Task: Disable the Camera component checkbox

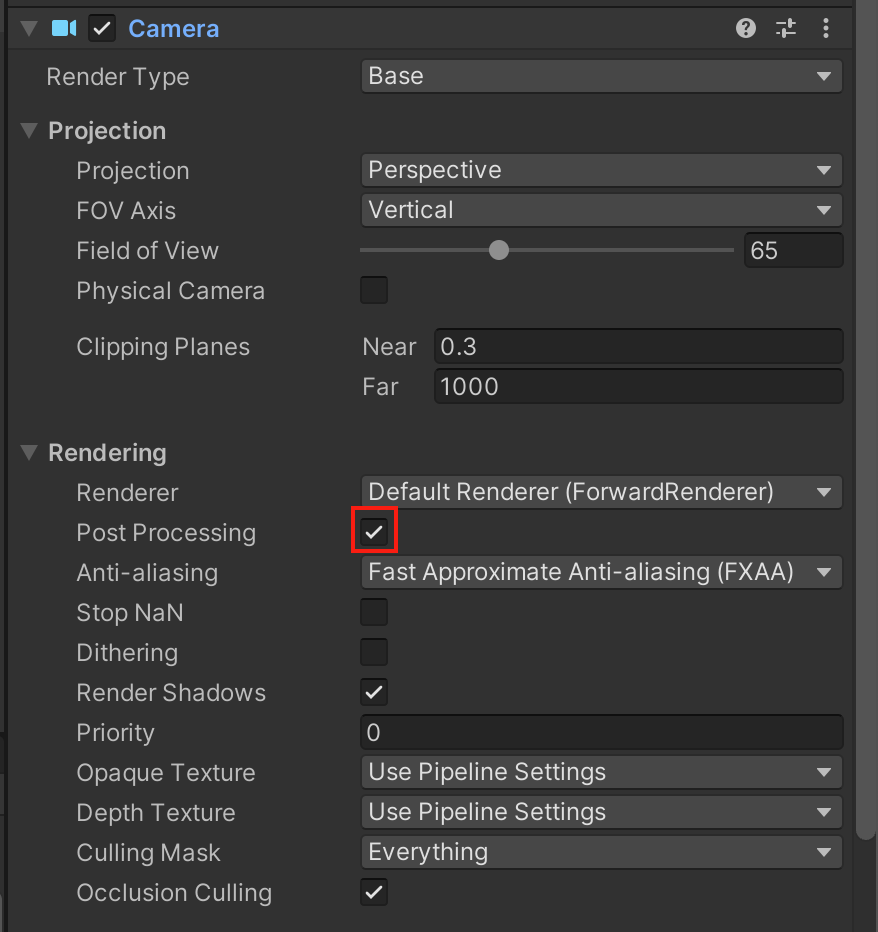Action: pos(101,28)
